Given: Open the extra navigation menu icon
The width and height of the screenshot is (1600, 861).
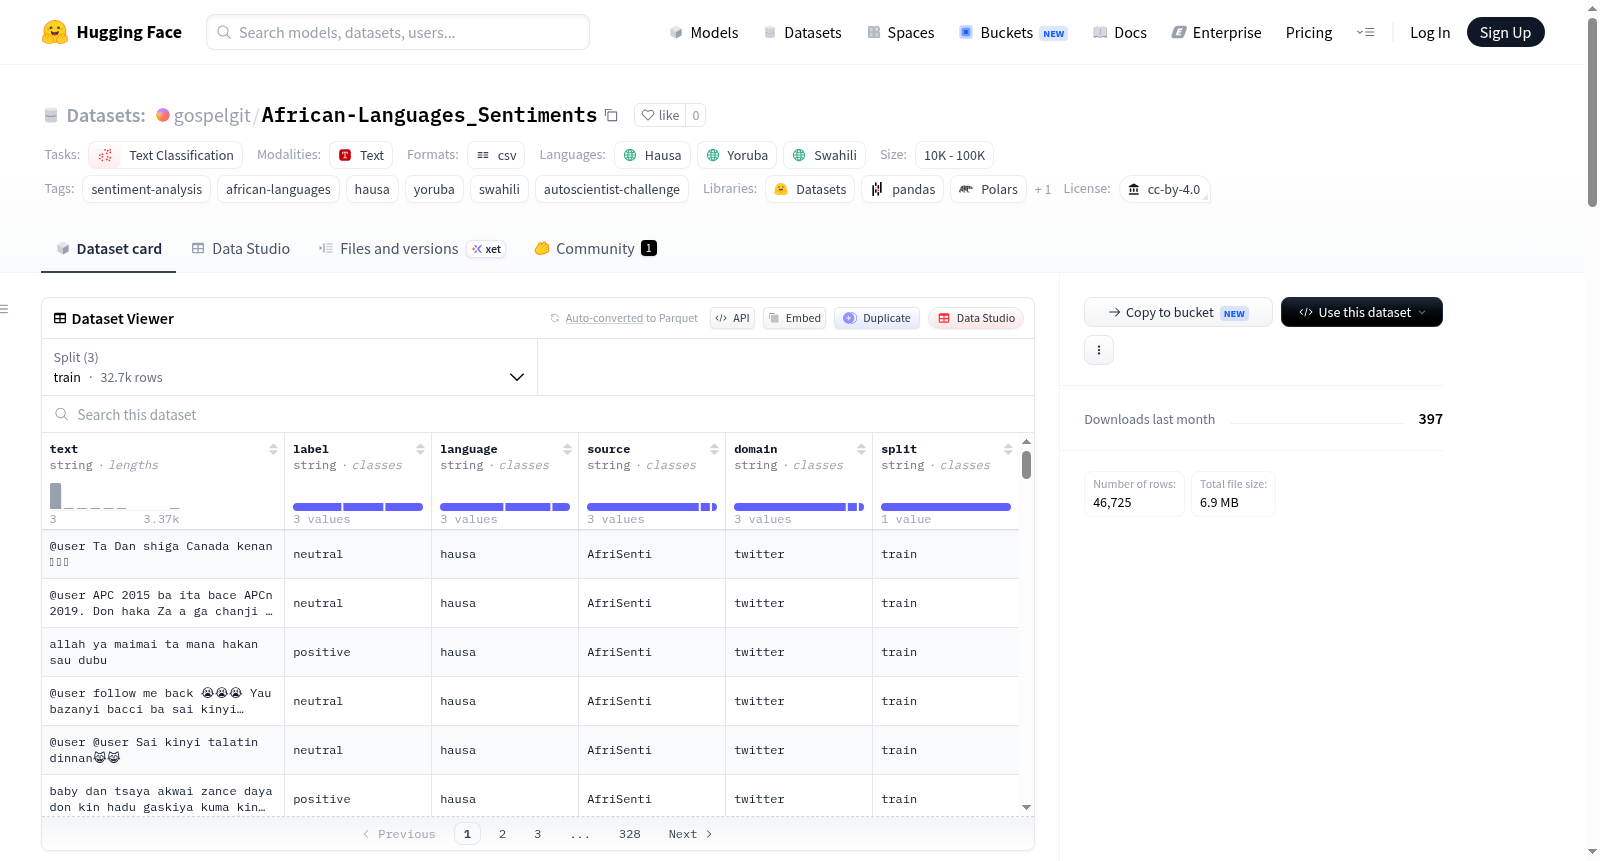Looking at the screenshot, I should (x=1365, y=32).
